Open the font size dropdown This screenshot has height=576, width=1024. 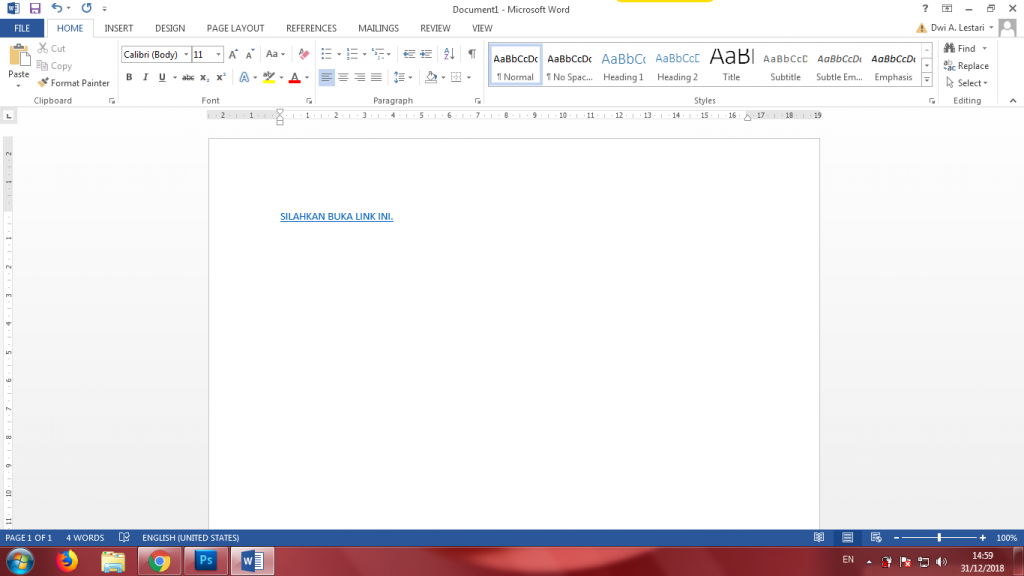218,55
